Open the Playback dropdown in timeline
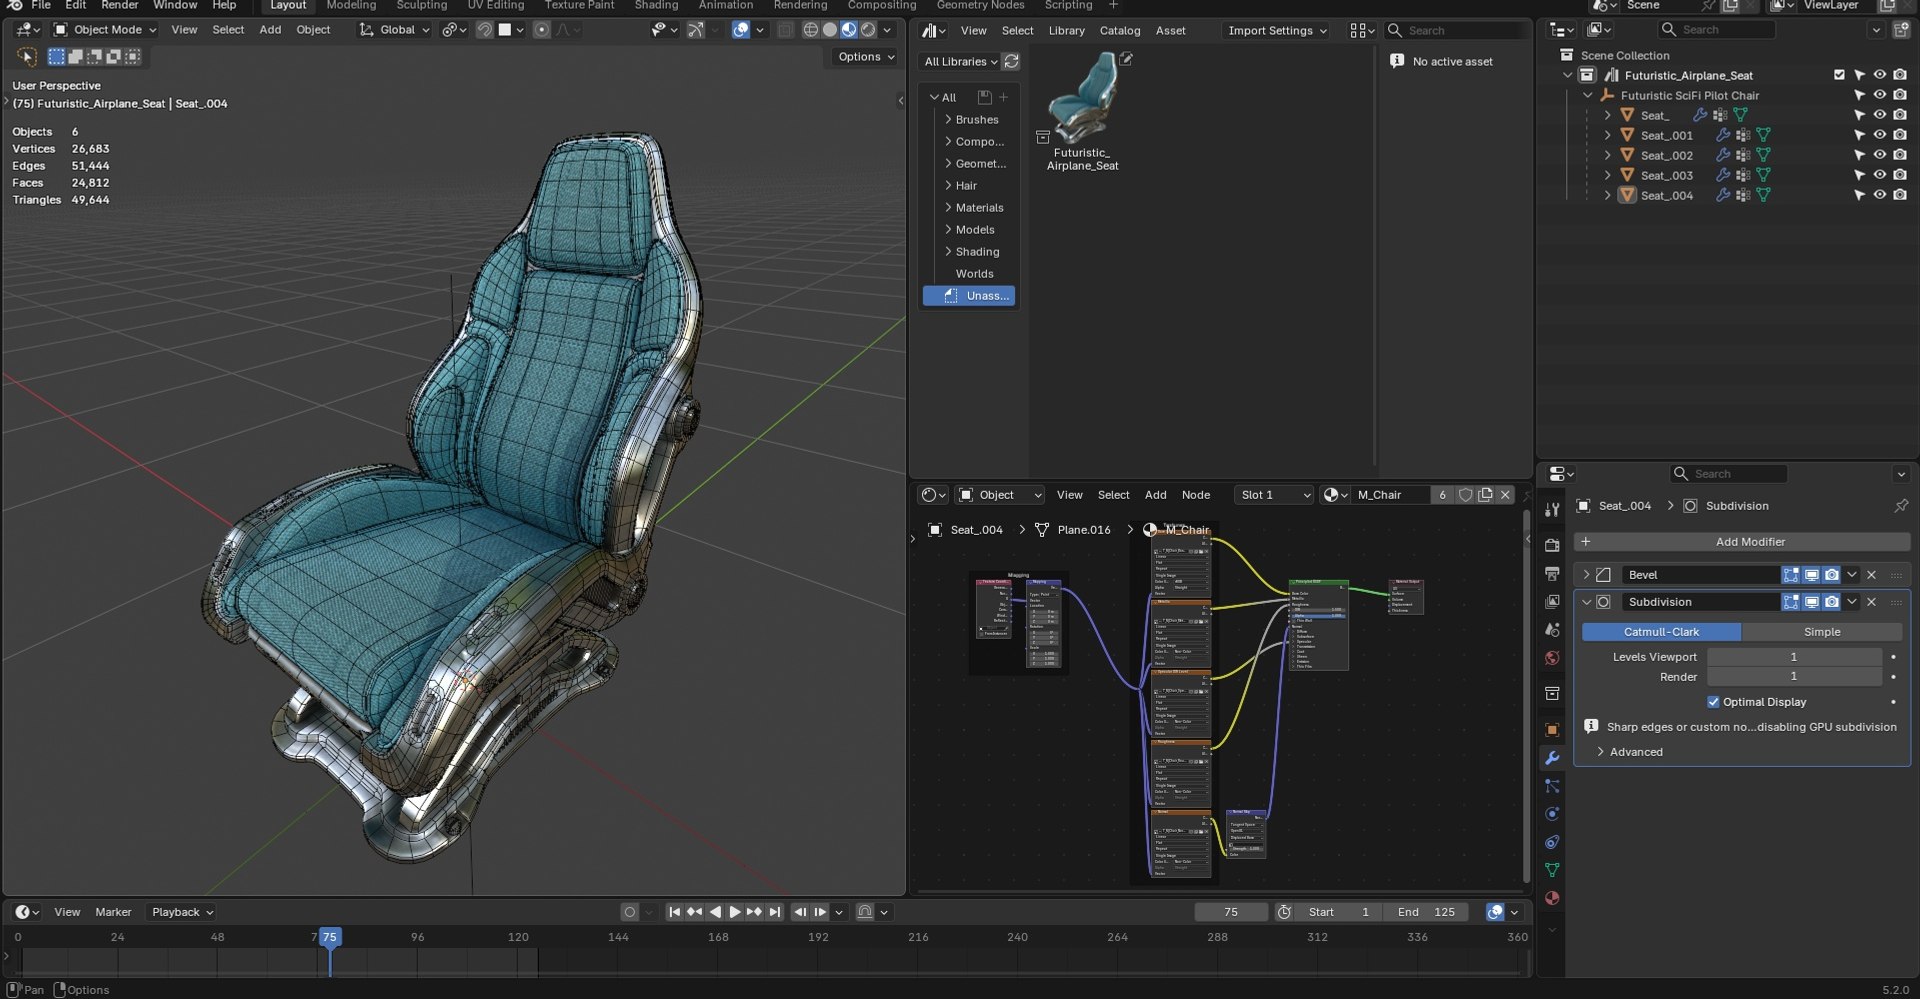The height and width of the screenshot is (999, 1920). 181,912
